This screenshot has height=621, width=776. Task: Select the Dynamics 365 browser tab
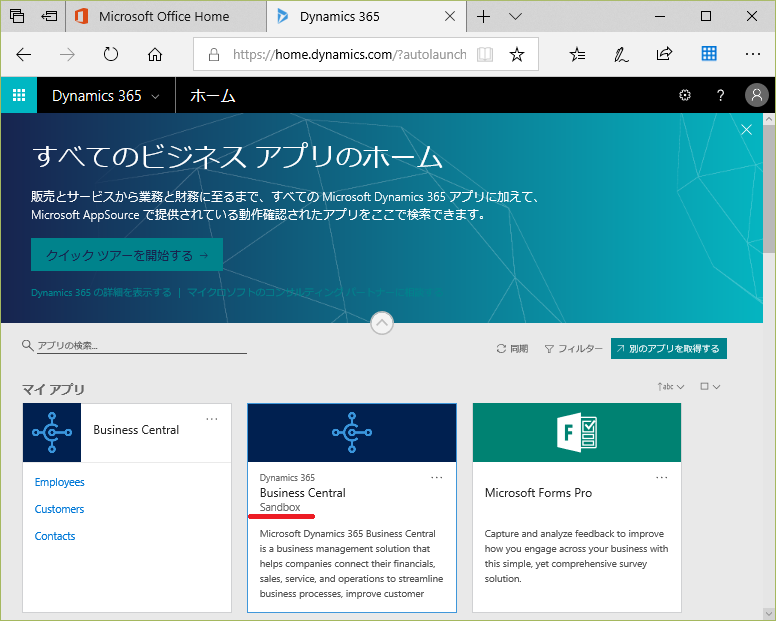coord(366,16)
